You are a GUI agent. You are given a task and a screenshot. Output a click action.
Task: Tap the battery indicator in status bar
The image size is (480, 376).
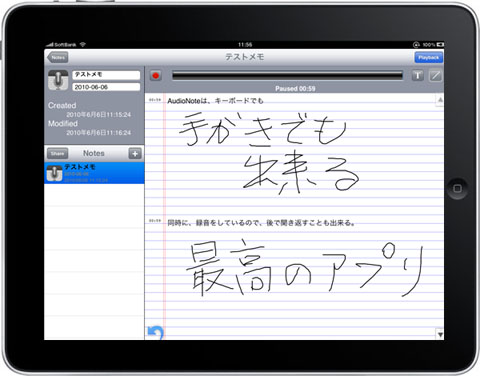point(440,44)
